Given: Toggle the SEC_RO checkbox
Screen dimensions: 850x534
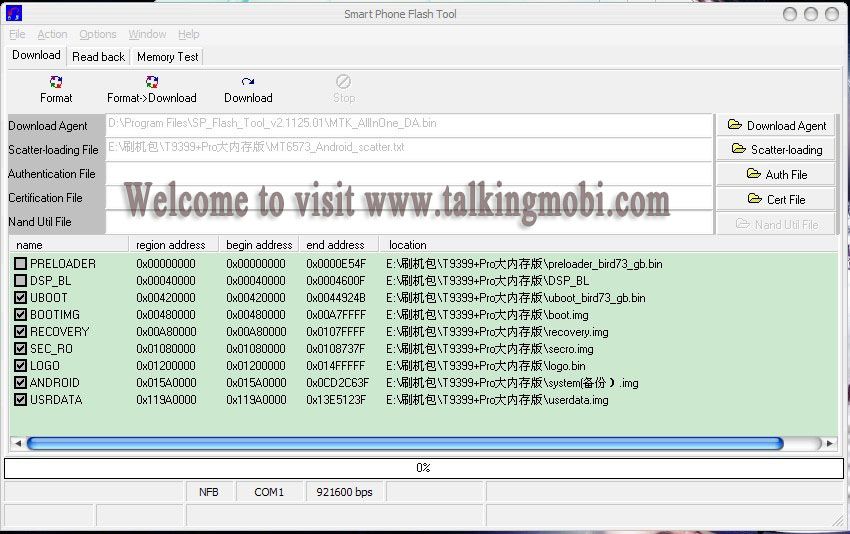Looking at the screenshot, I should [21, 349].
